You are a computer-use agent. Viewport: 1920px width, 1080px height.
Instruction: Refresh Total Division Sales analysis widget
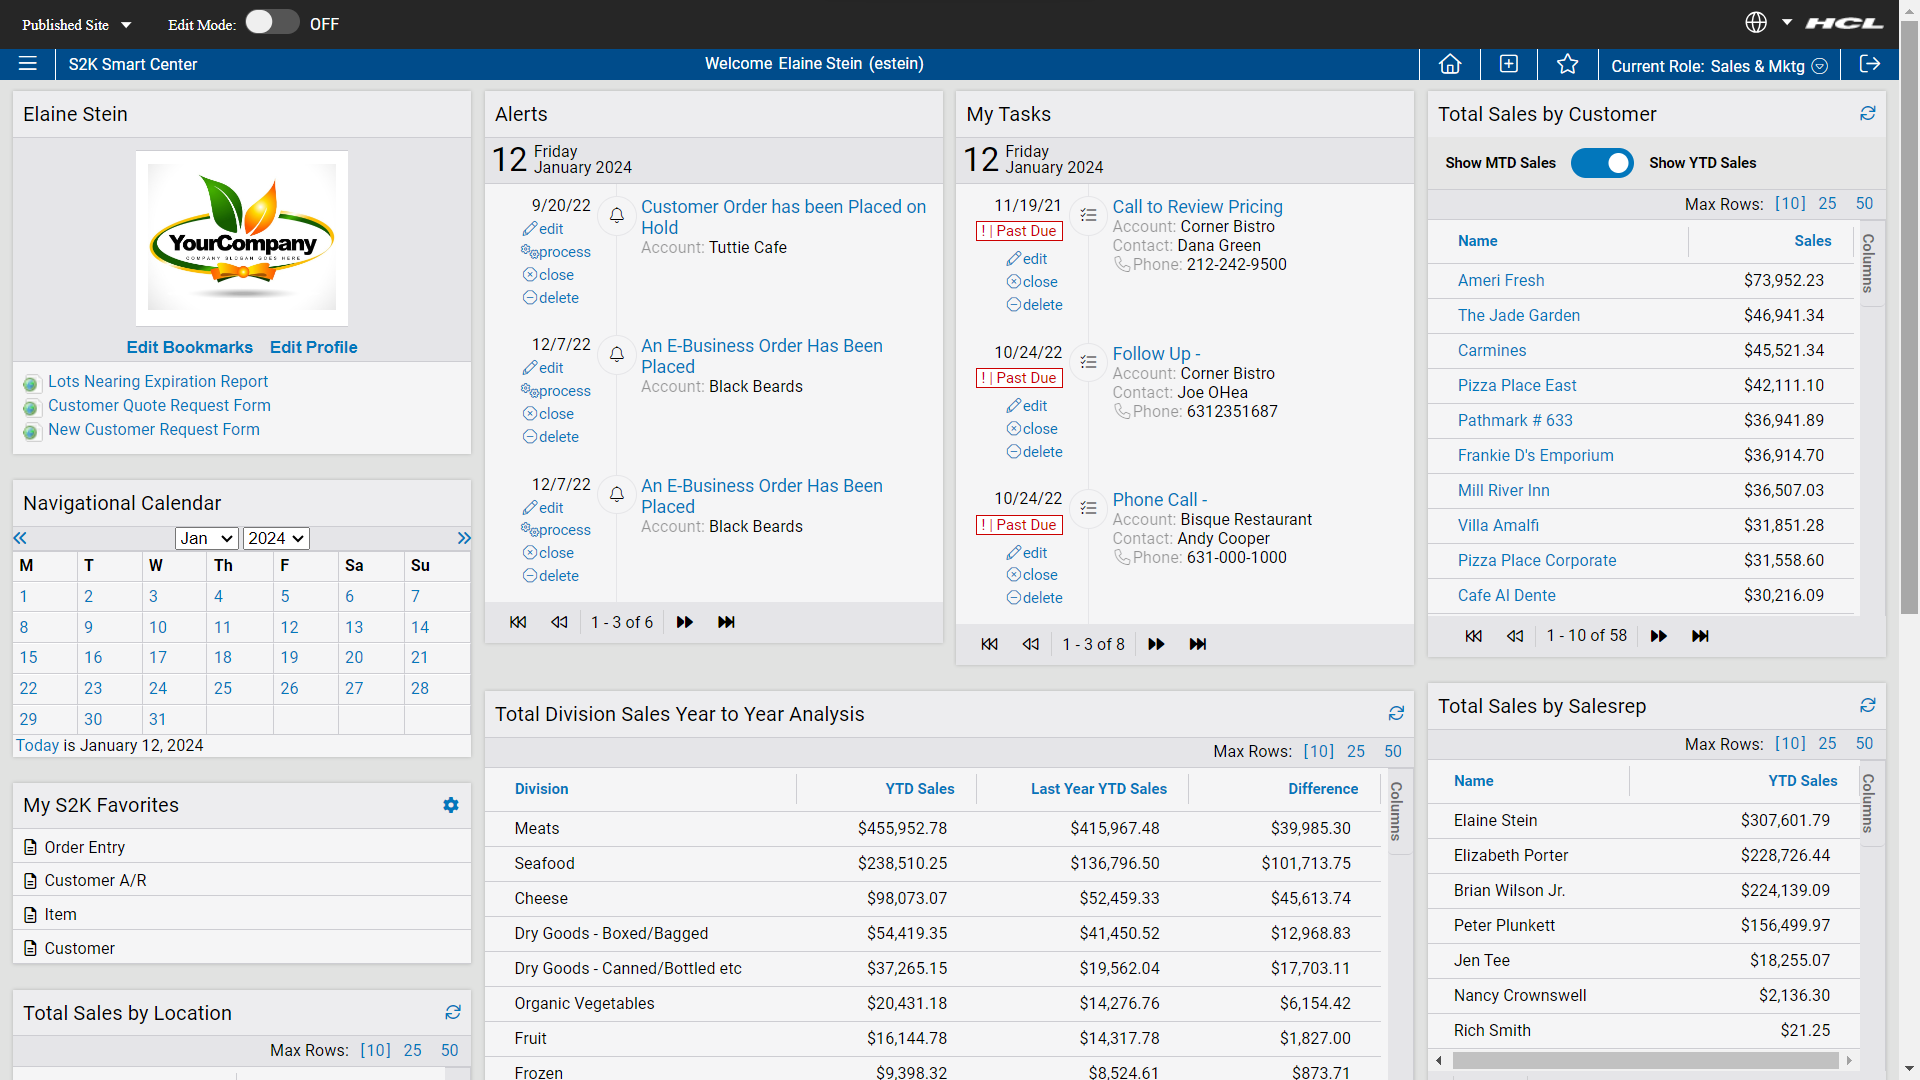point(1396,714)
